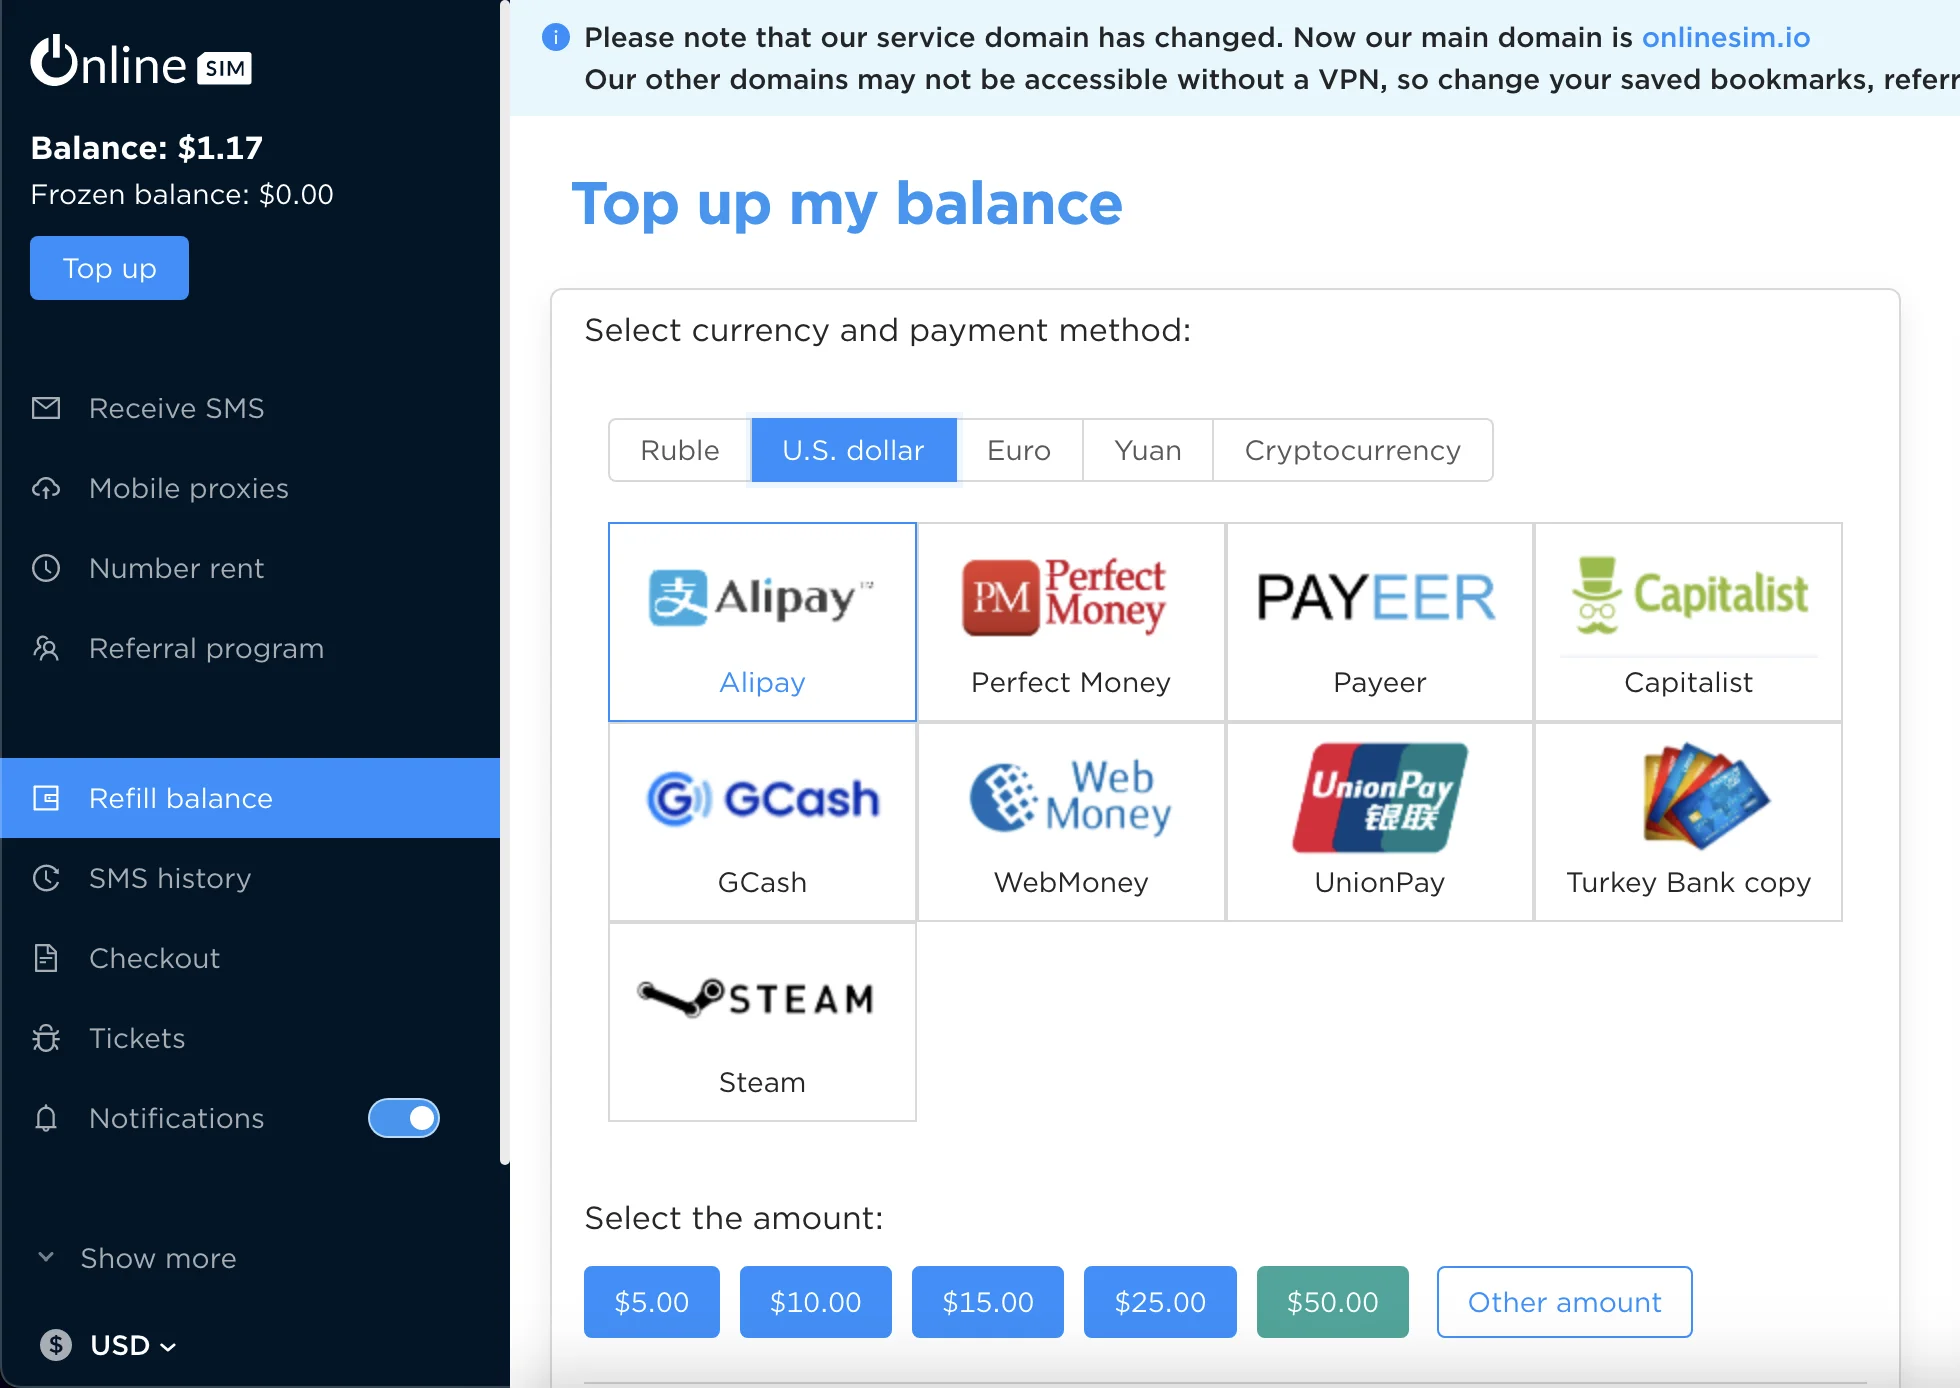Click the Other amount button

point(1565,1302)
